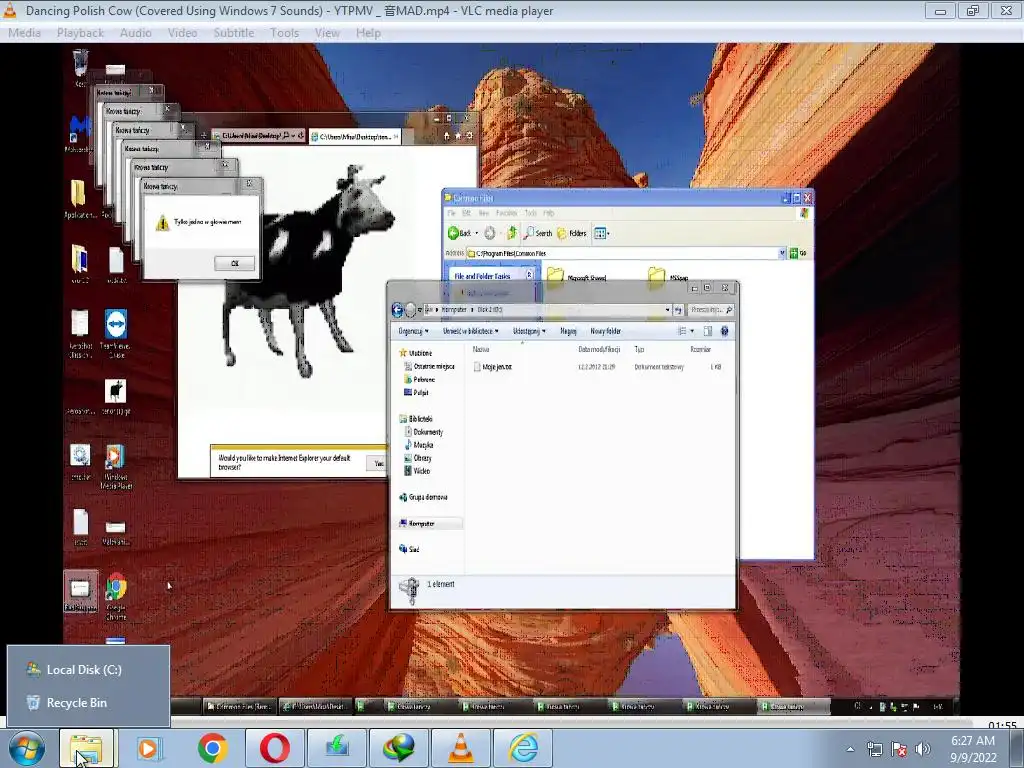Open the Umieść w bibliotece dropdown
The image size is (1024, 768).
(470, 331)
